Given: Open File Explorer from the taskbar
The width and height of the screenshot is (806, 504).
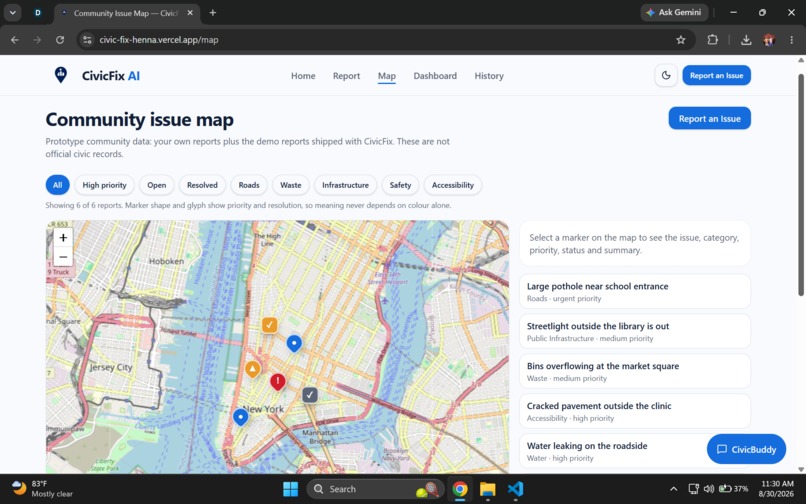Looking at the screenshot, I should (x=487, y=489).
